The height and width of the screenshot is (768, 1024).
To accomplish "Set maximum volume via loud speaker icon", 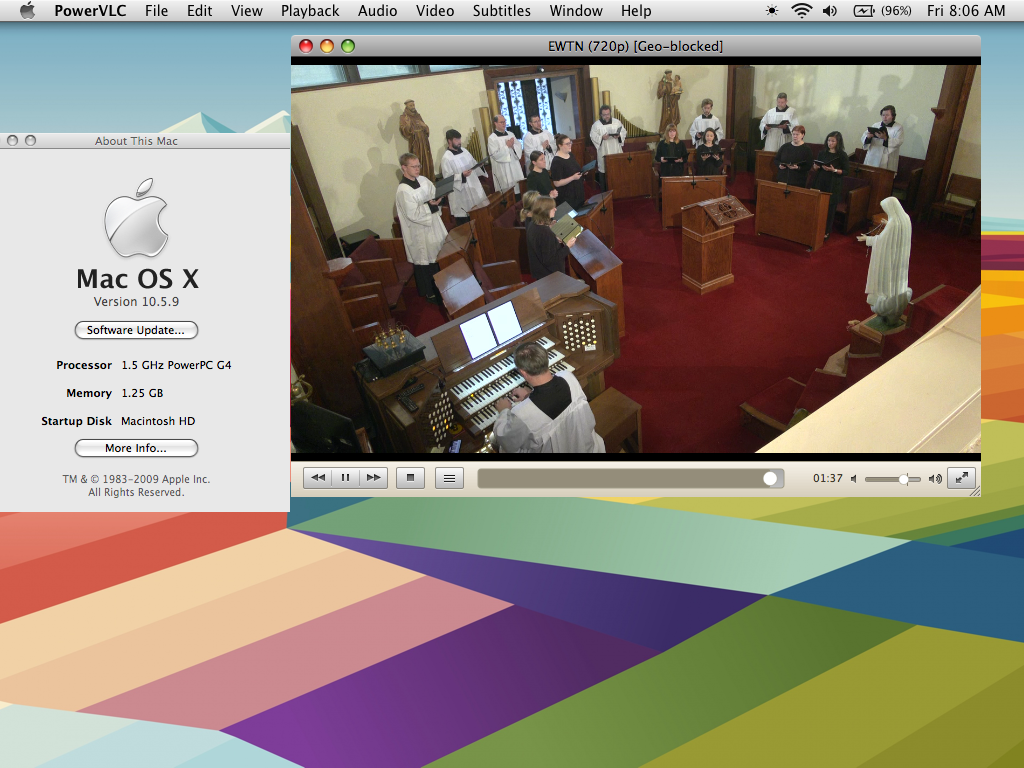I will tap(935, 479).
